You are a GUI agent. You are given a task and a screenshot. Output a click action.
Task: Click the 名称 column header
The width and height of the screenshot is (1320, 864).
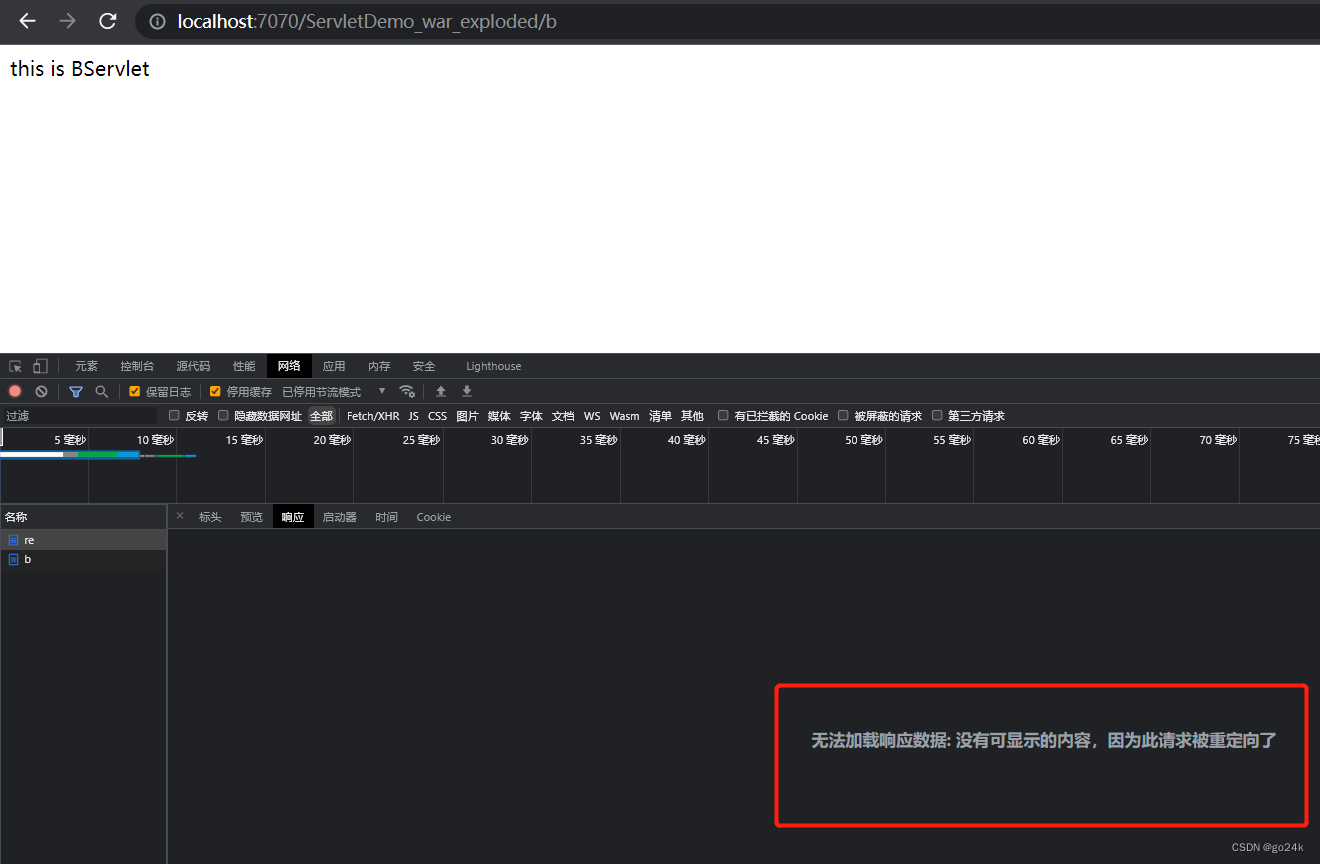tap(83, 517)
